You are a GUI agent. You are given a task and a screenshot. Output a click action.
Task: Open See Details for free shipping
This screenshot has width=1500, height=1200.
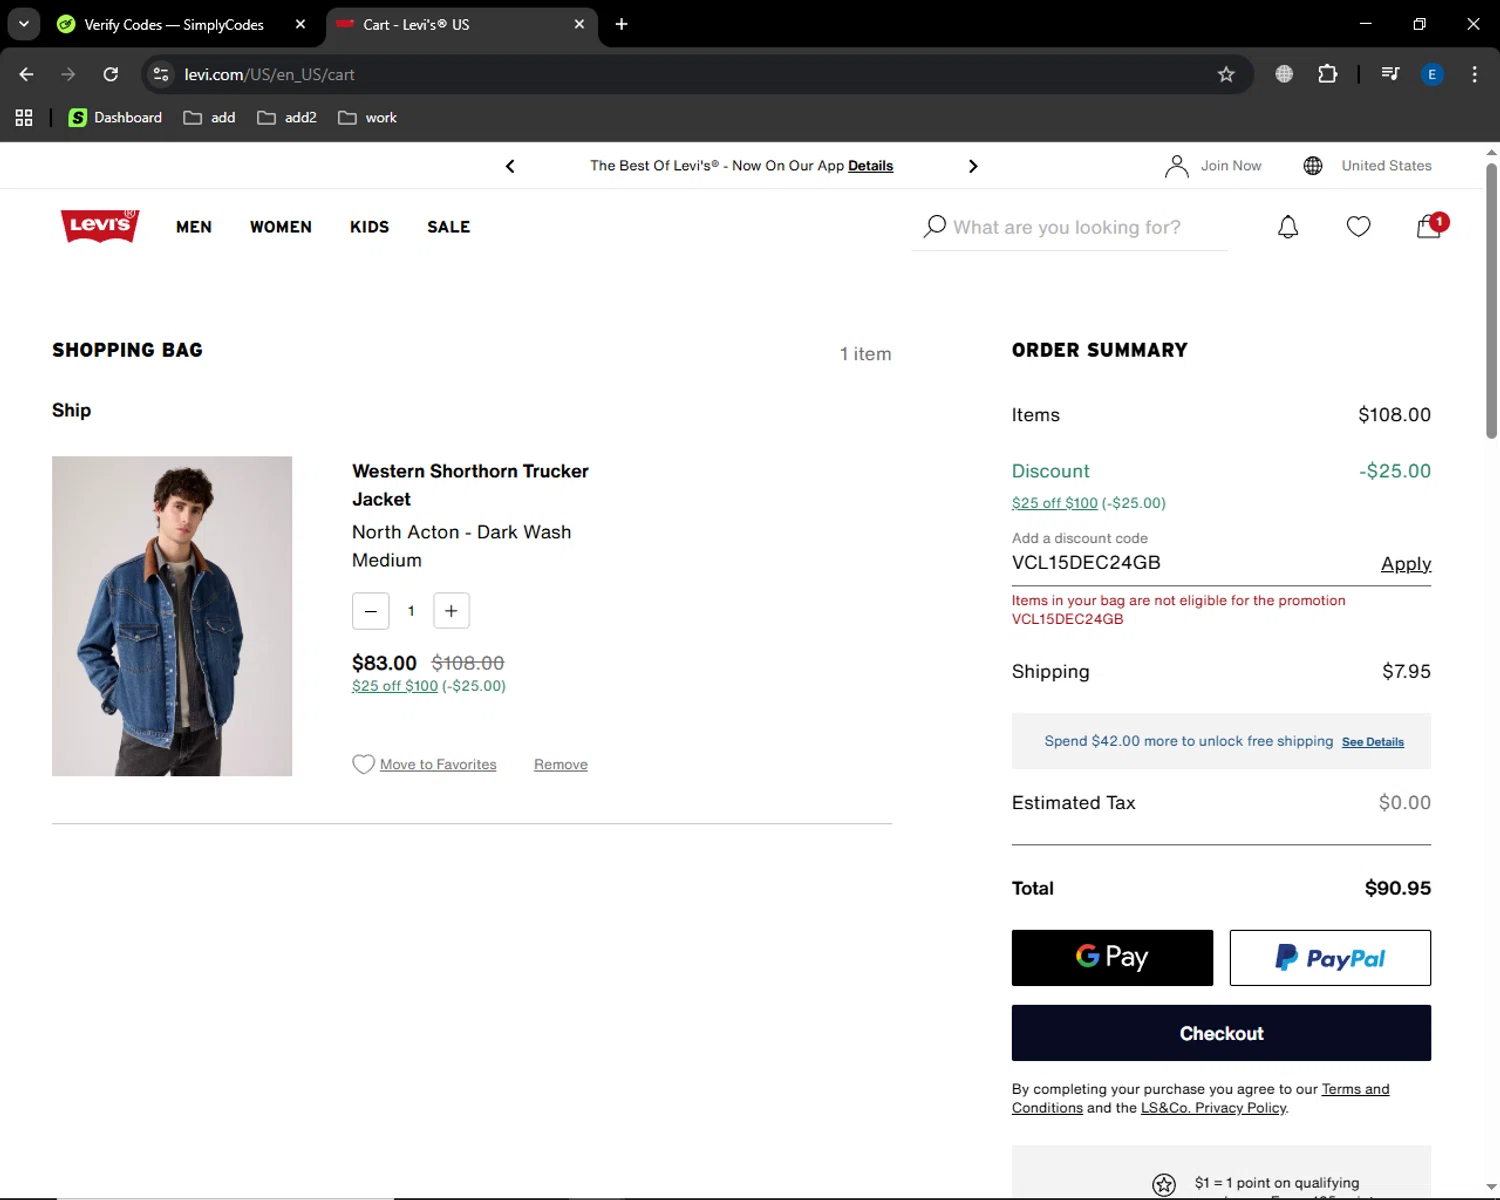[1373, 742]
